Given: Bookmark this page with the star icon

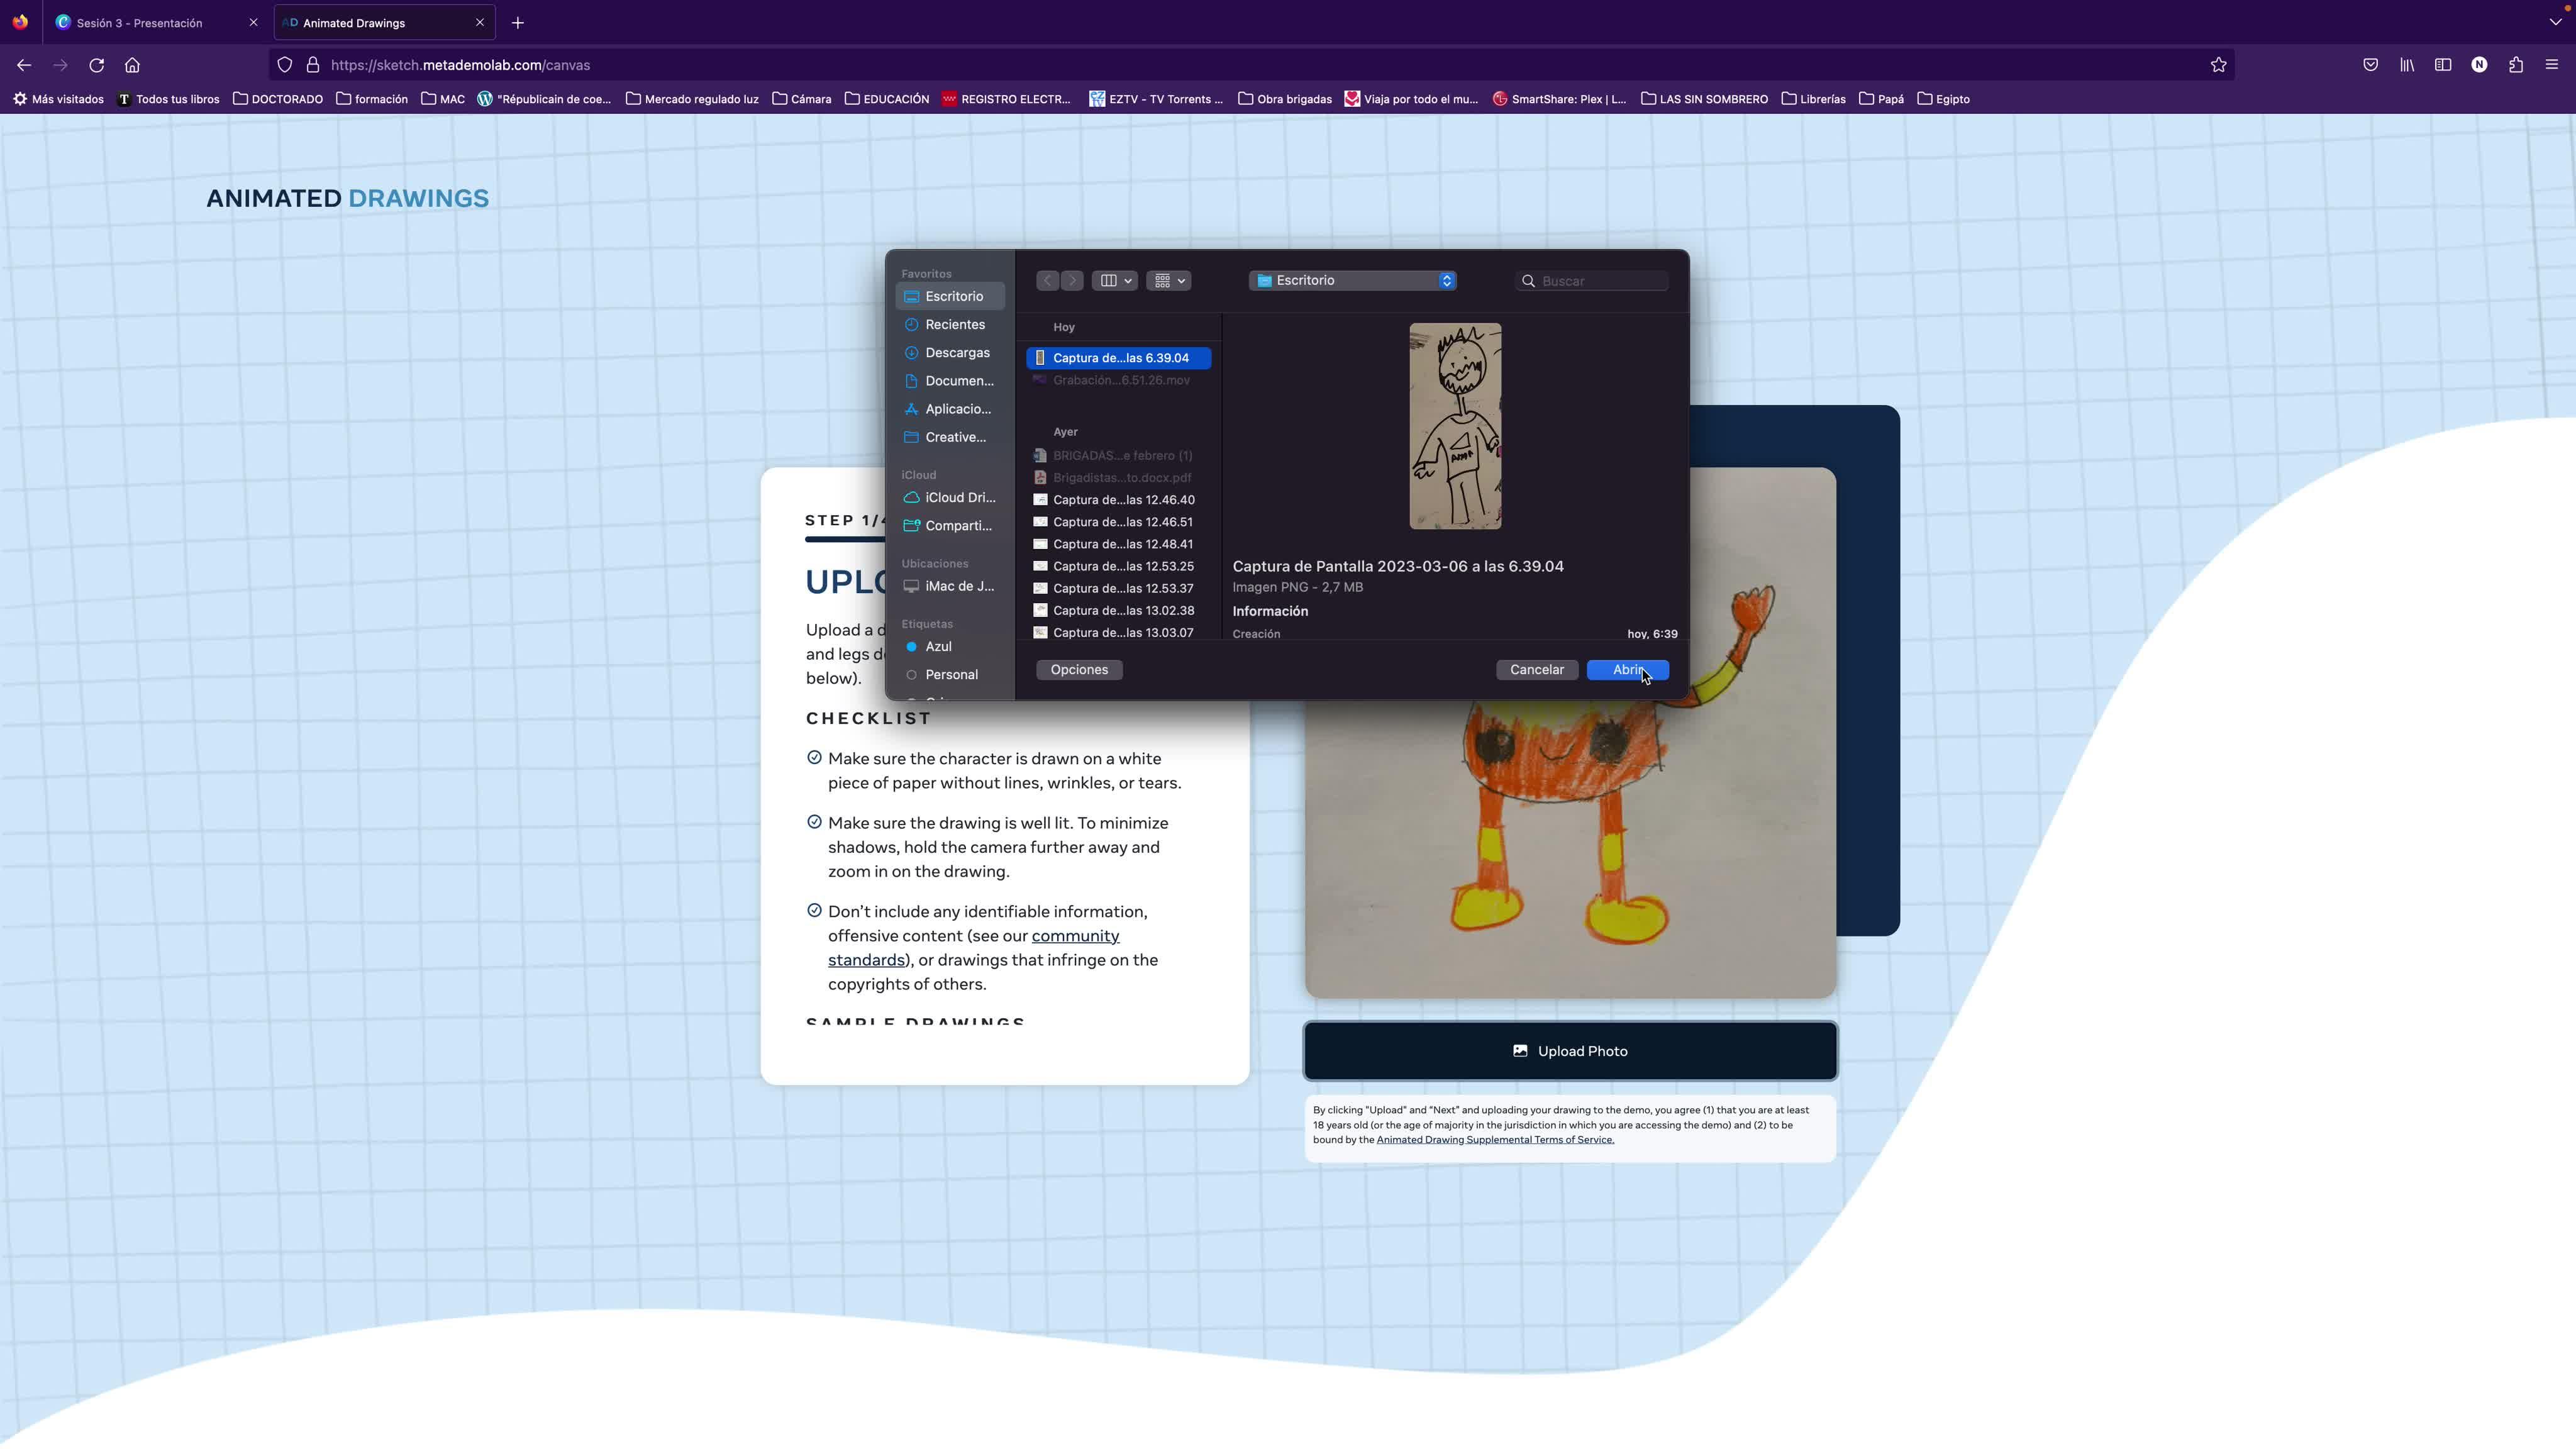Looking at the screenshot, I should tap(2218, 65).
